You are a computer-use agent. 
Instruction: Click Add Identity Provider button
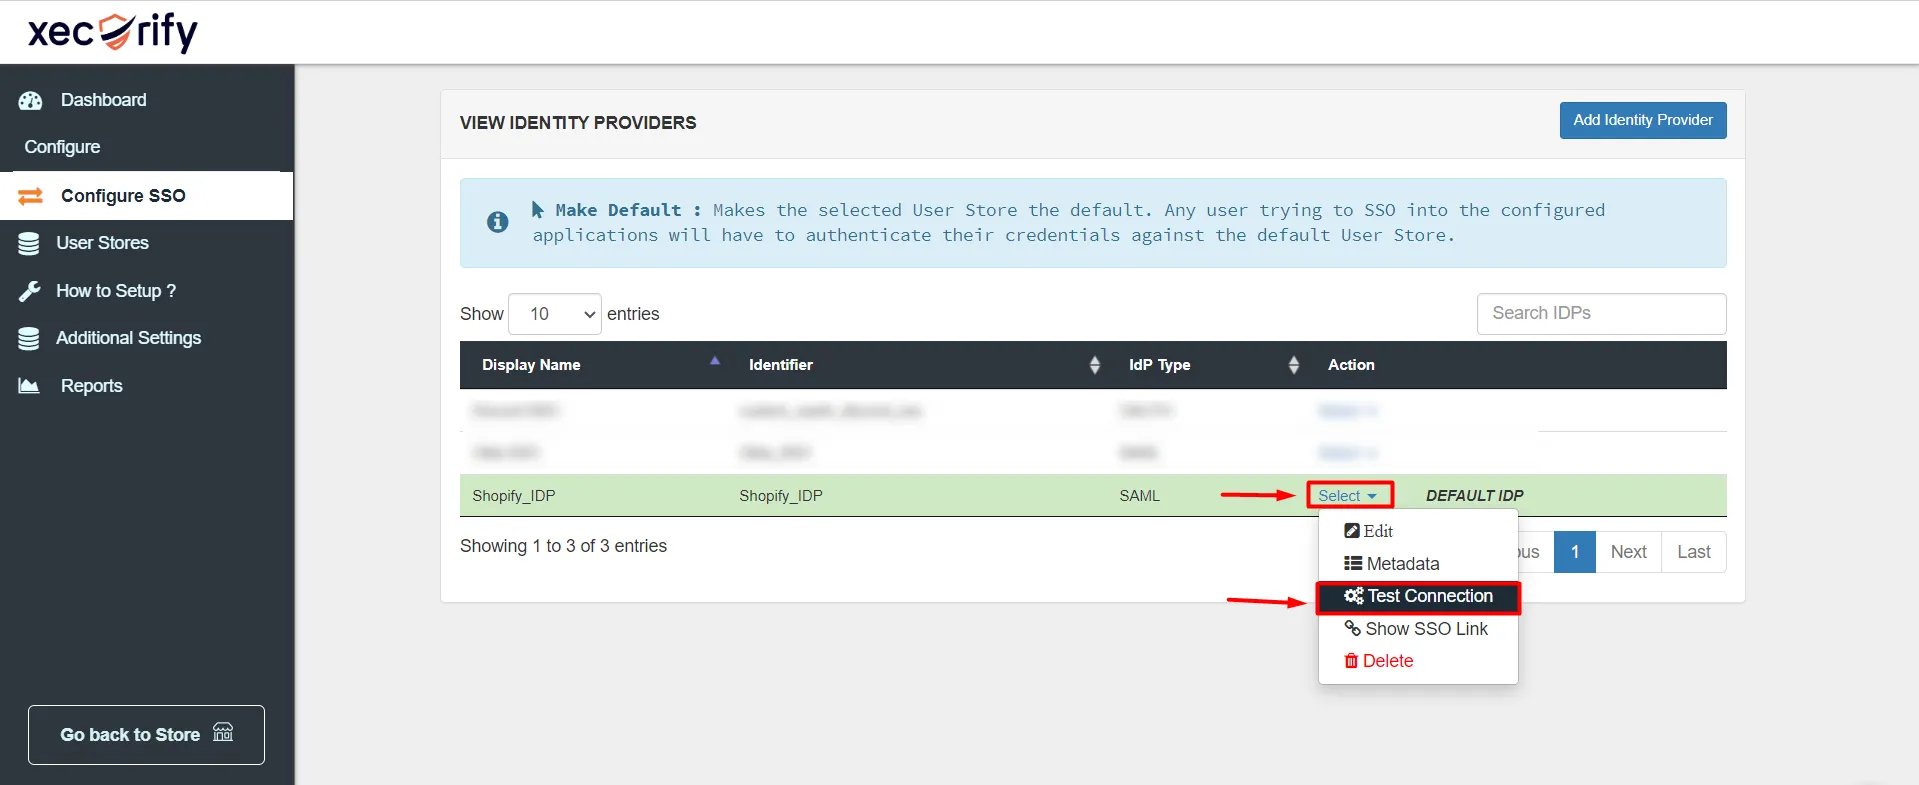click(1643, 120)
